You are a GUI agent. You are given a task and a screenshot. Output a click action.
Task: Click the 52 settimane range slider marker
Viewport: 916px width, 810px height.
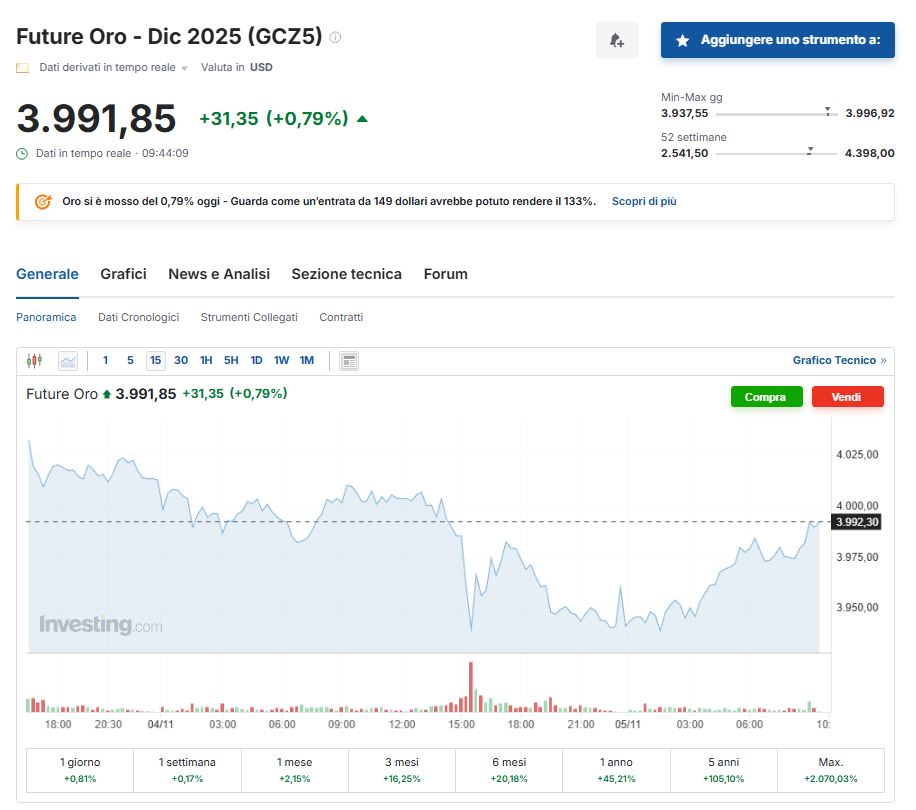pos(808,150)
